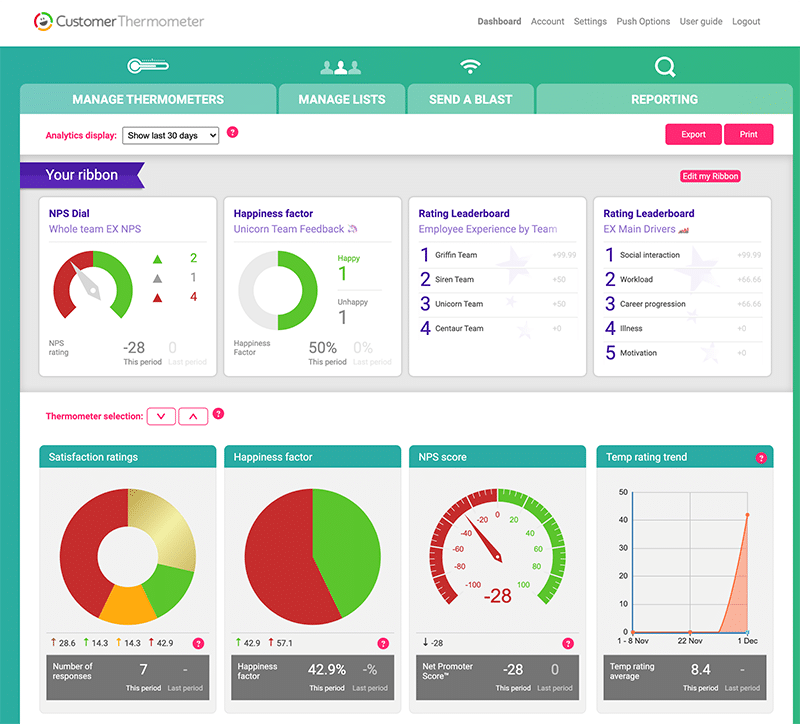
Task: Open the User guide link
Action: (x=701, y=21)
